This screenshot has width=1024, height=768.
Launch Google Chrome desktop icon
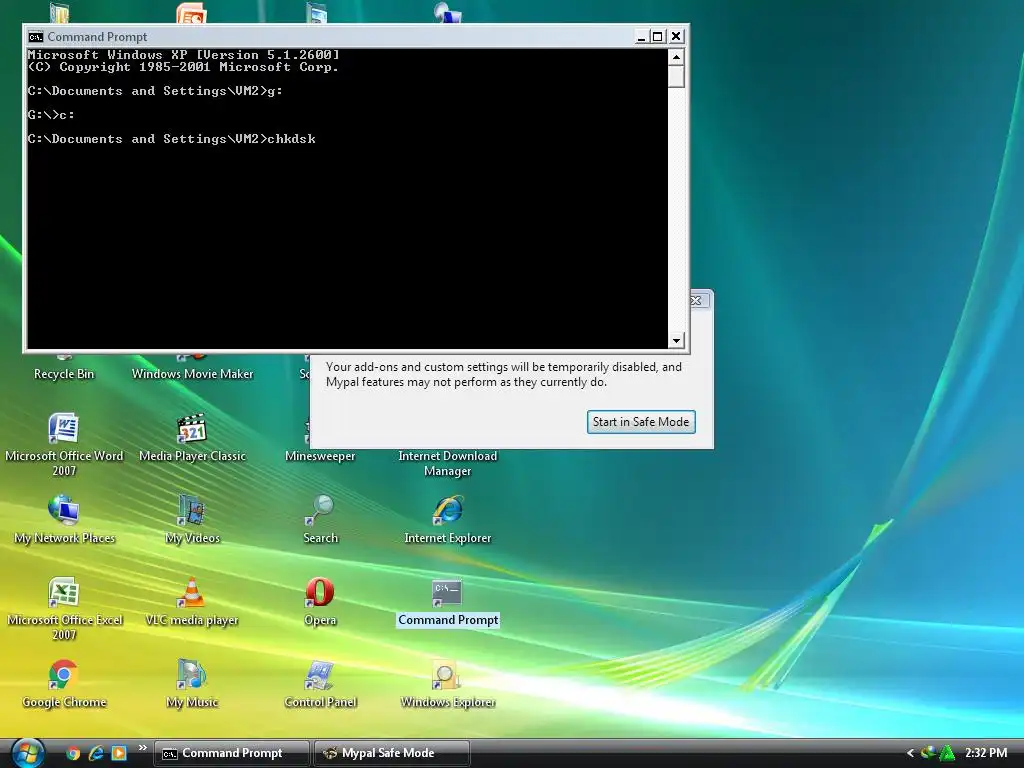point(63,675)
